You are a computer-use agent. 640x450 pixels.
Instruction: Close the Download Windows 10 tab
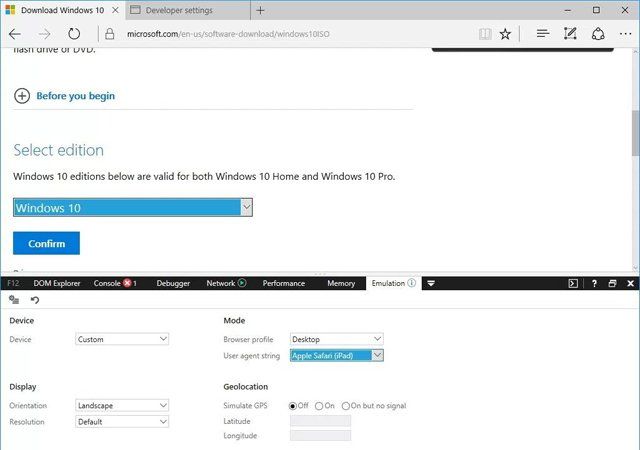coord(116,10)
